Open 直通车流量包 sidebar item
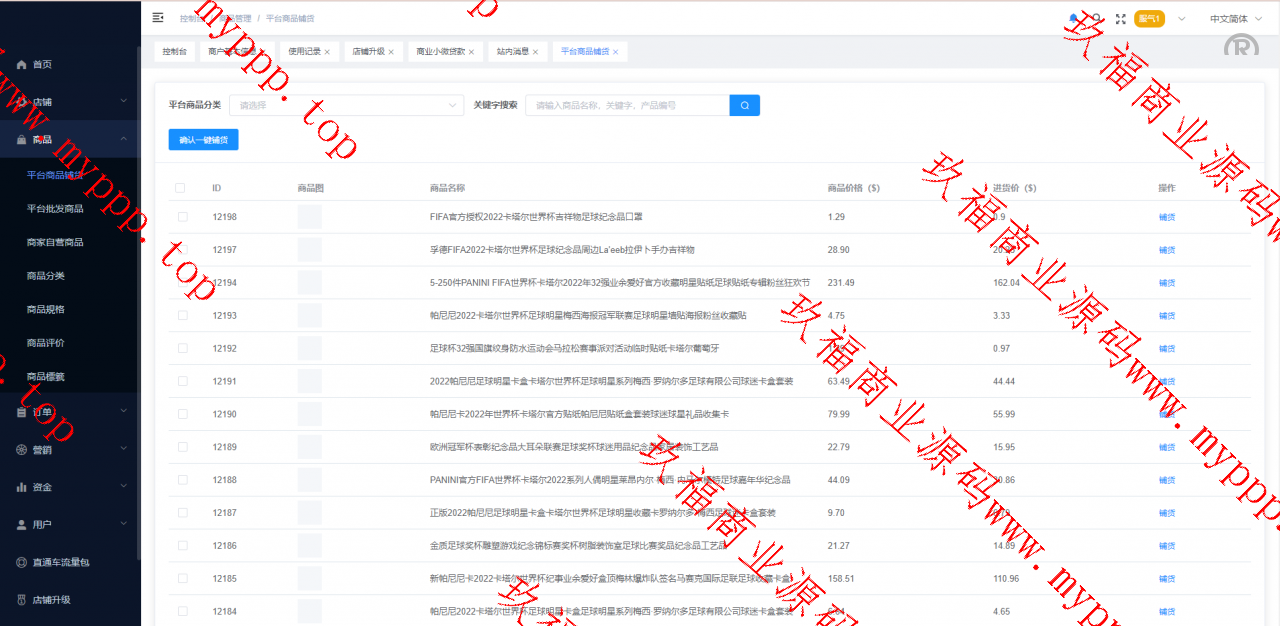 click(x=61, y=562)
